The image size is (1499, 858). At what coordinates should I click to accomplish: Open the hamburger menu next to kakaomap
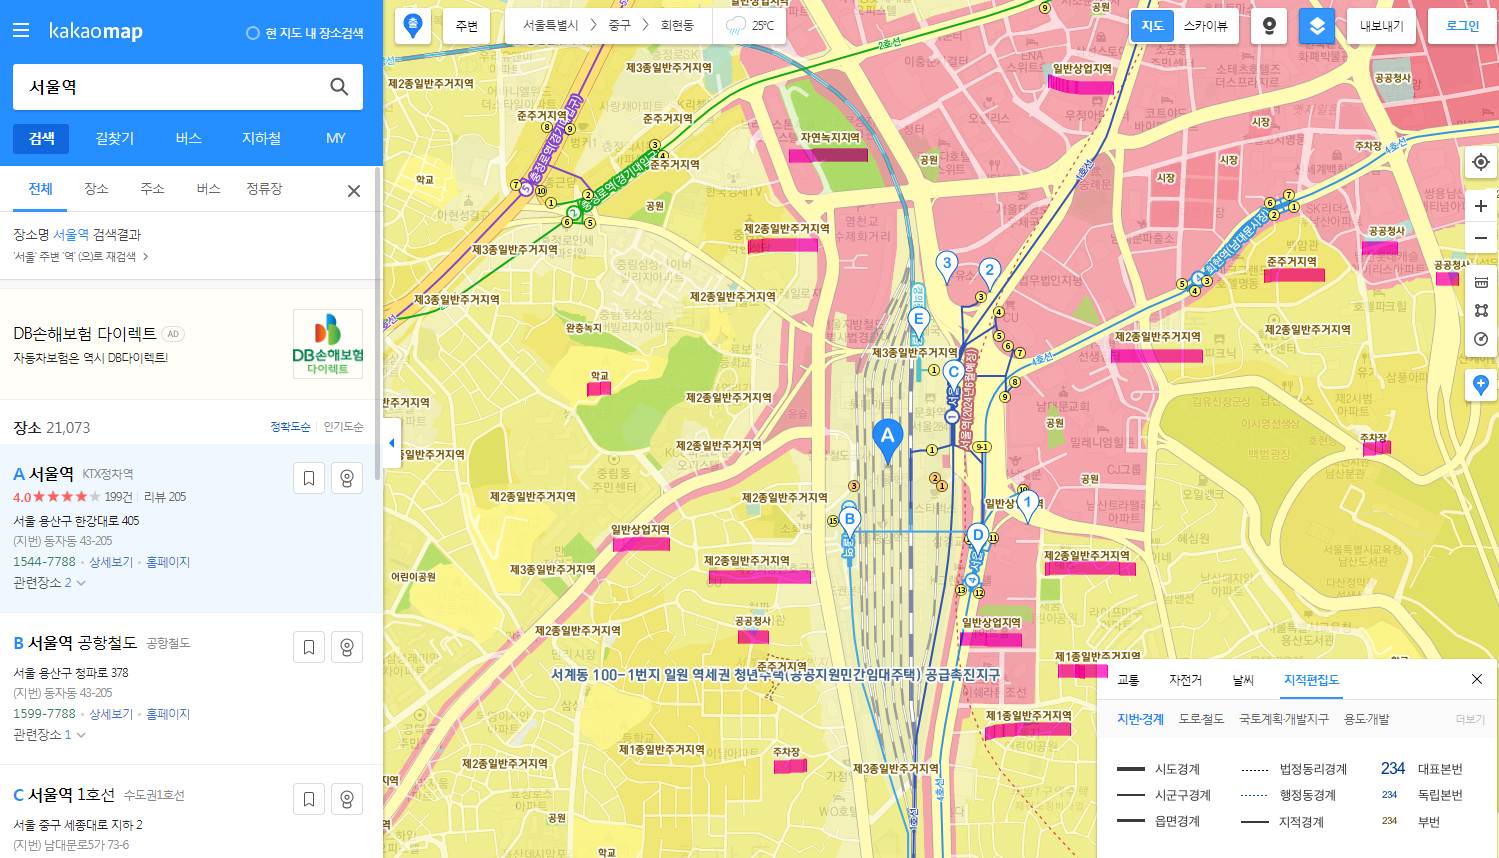(x=21, y=31)
